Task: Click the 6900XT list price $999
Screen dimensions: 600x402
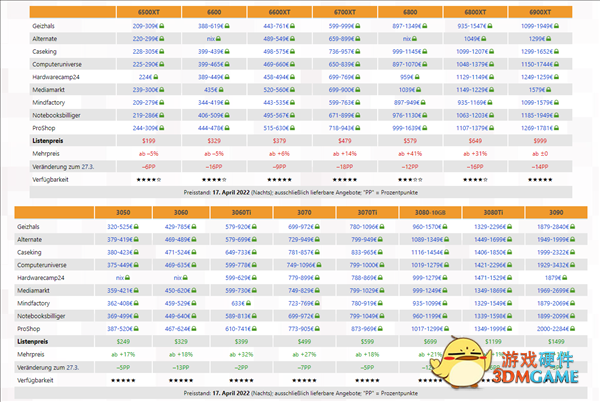Action: click(x=540, y=141)
